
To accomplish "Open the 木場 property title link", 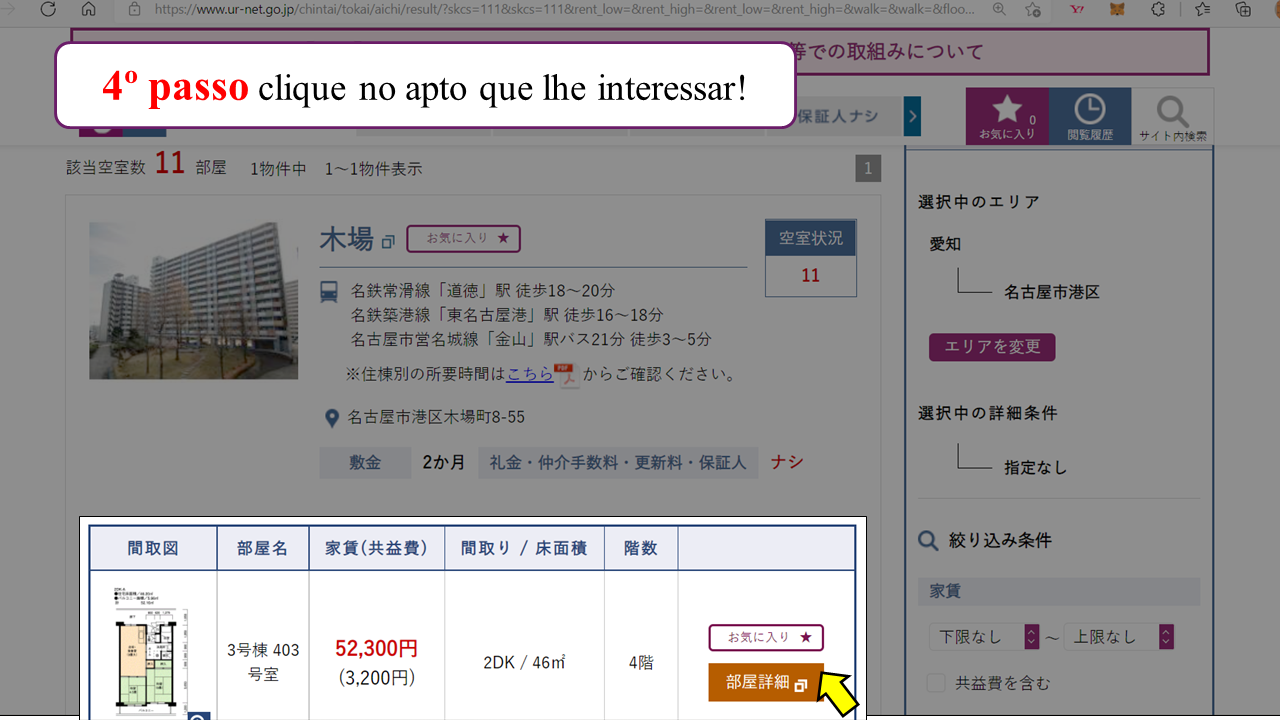I will pyautogui.click(x=347, y=240).
